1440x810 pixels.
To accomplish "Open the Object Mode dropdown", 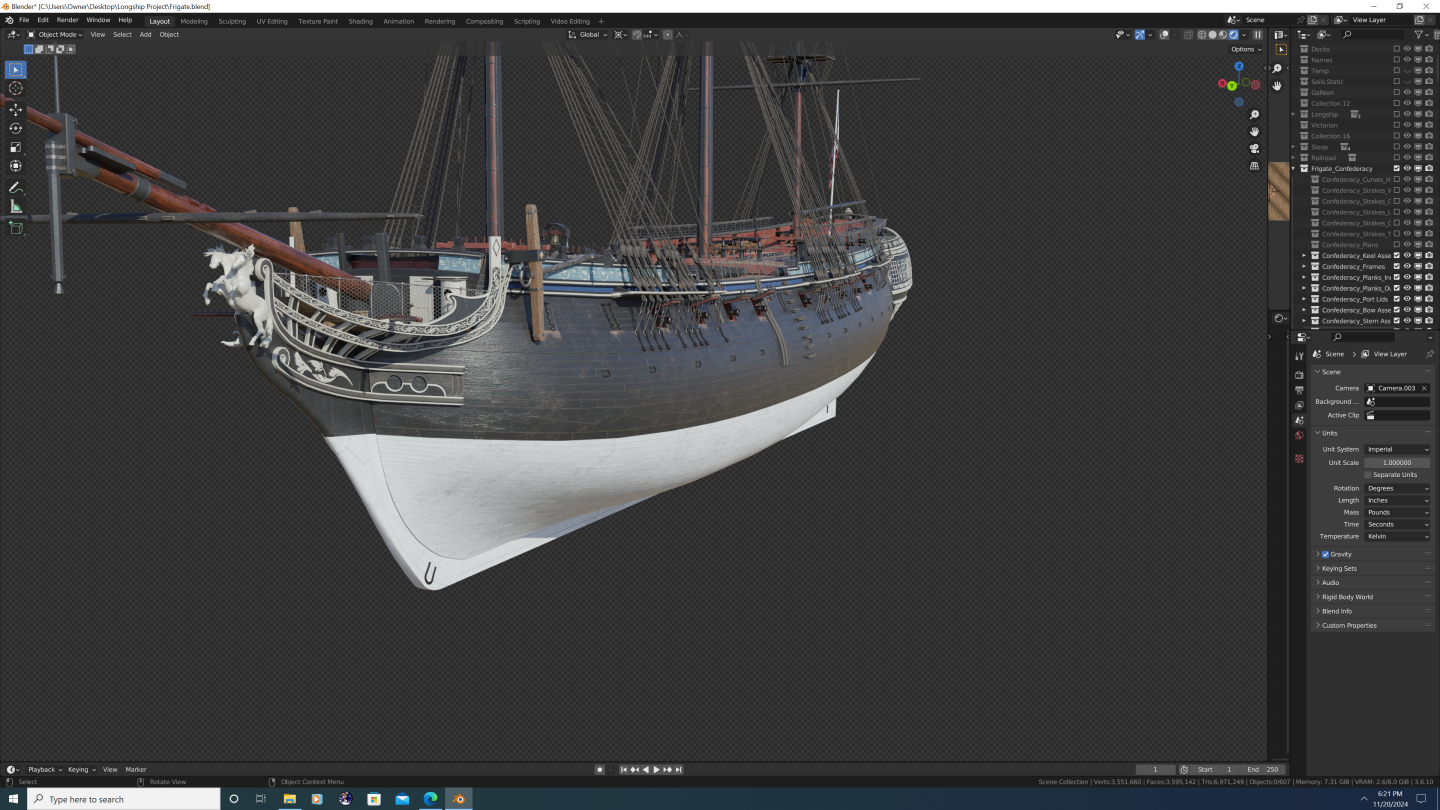I will point(55,35).
